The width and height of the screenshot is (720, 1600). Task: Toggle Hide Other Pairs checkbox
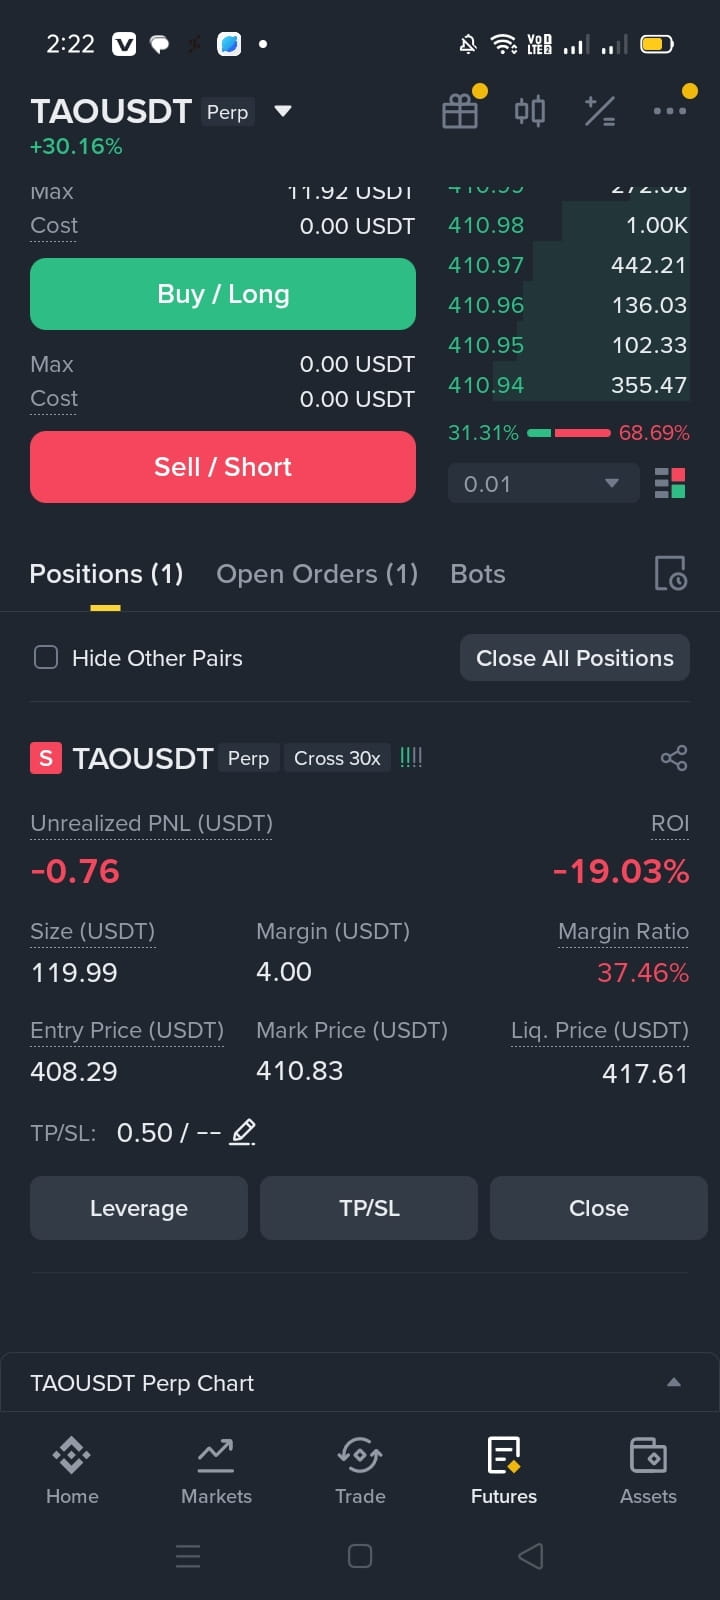[46, 657]
